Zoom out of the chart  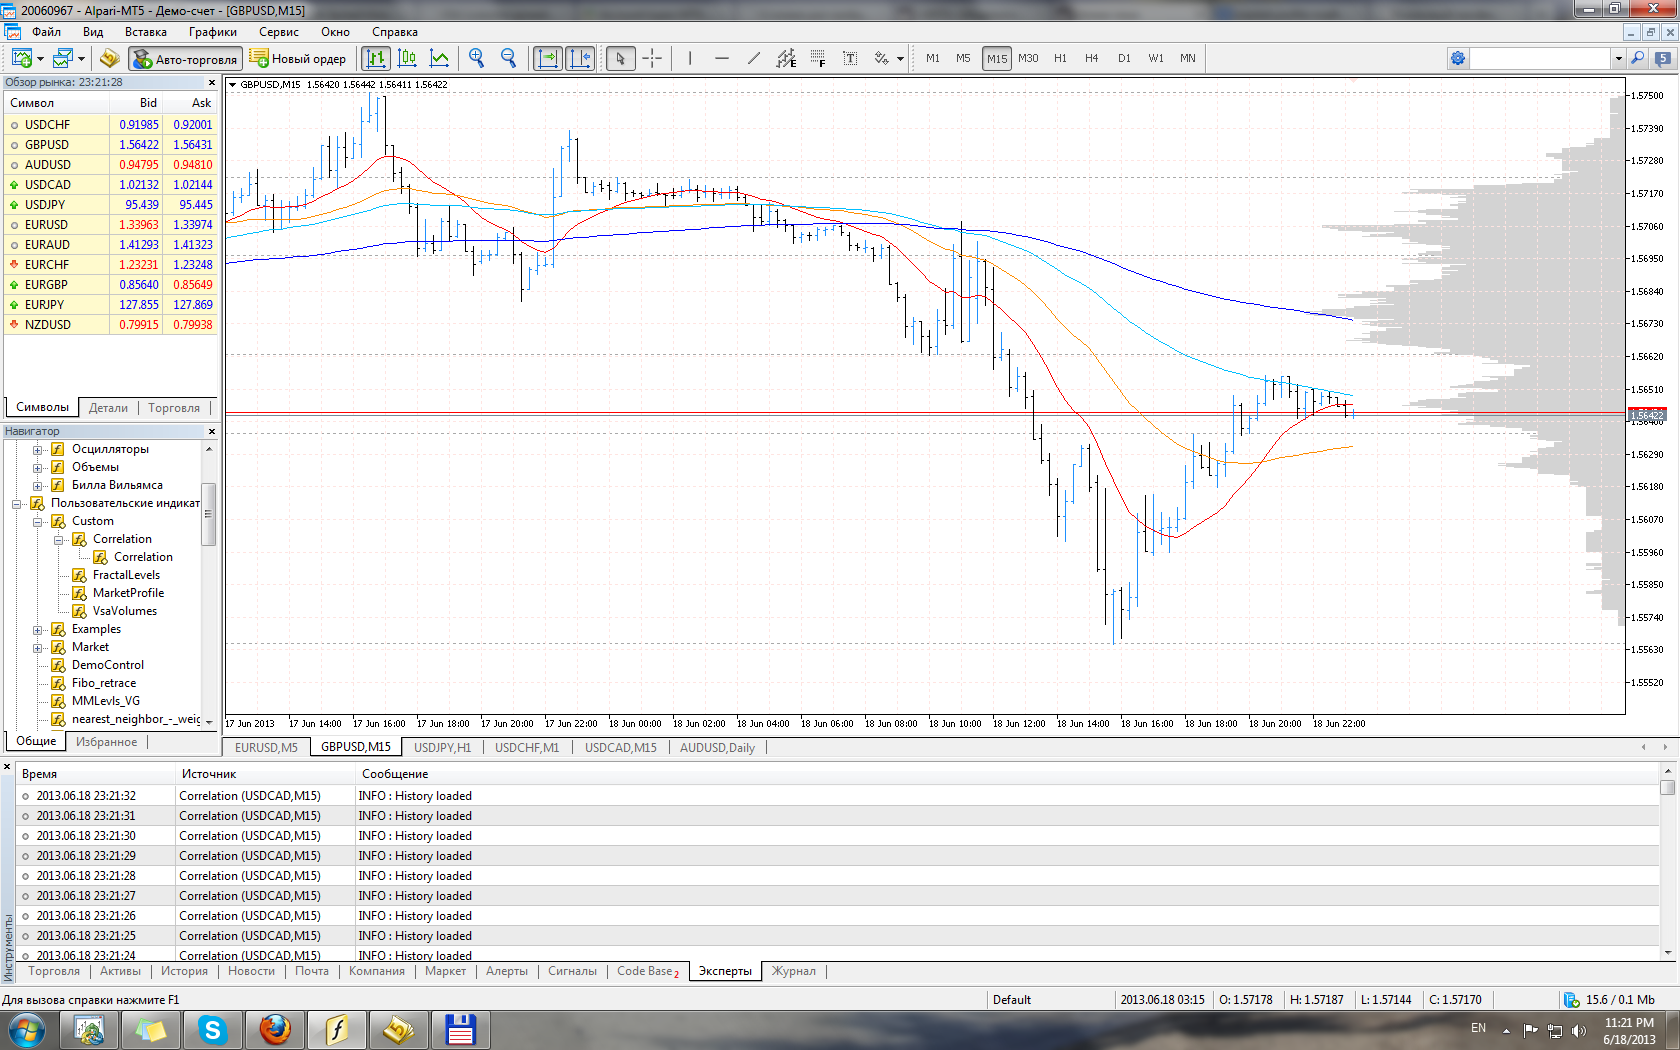pos(509,58)
